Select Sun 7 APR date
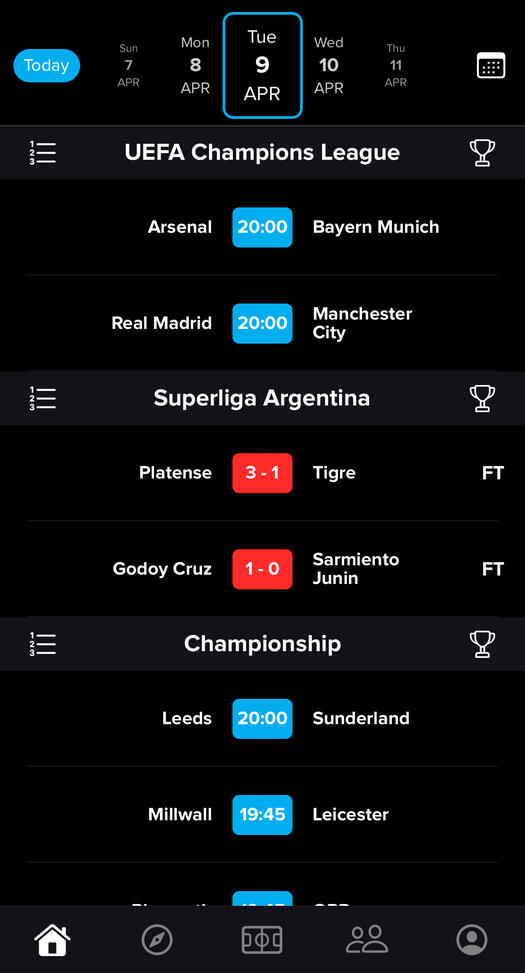525x973 pixels. click(x=128, y=65)
